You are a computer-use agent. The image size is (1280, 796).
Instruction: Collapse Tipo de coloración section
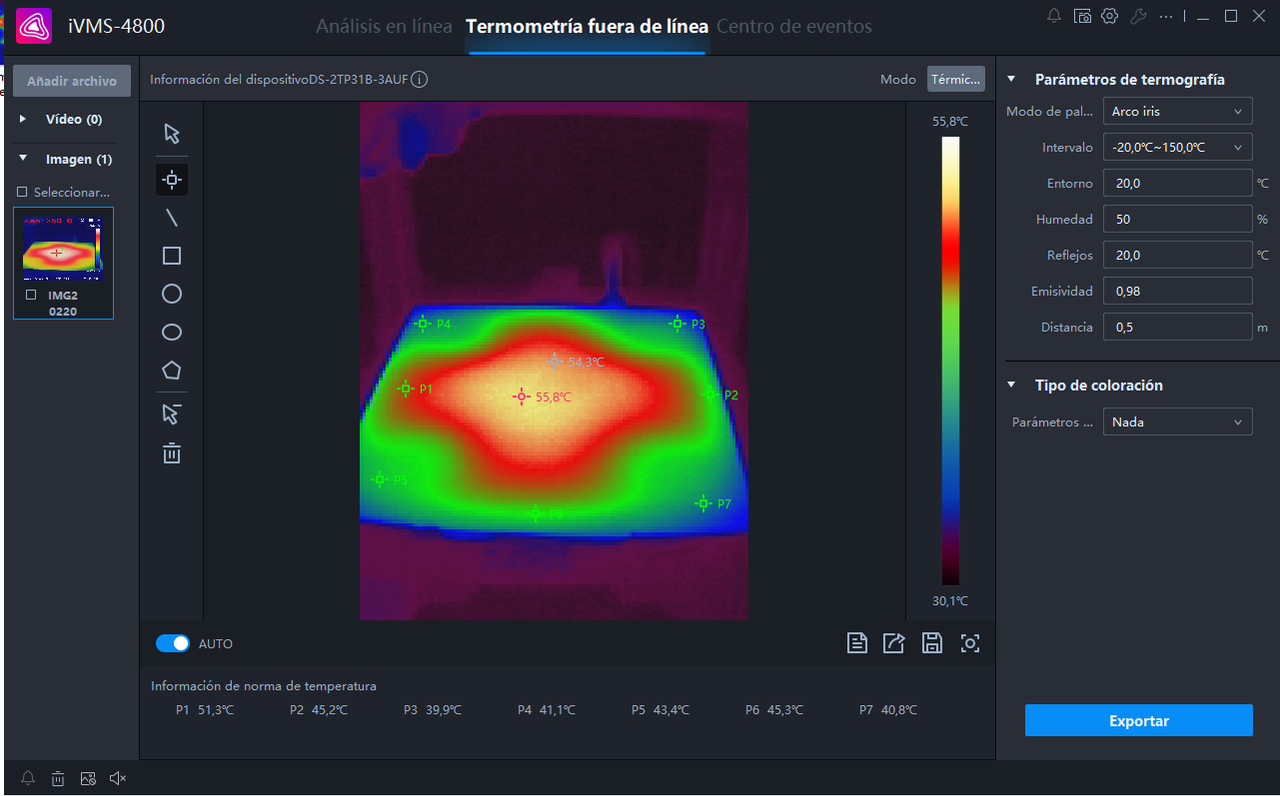[1012, 385]
